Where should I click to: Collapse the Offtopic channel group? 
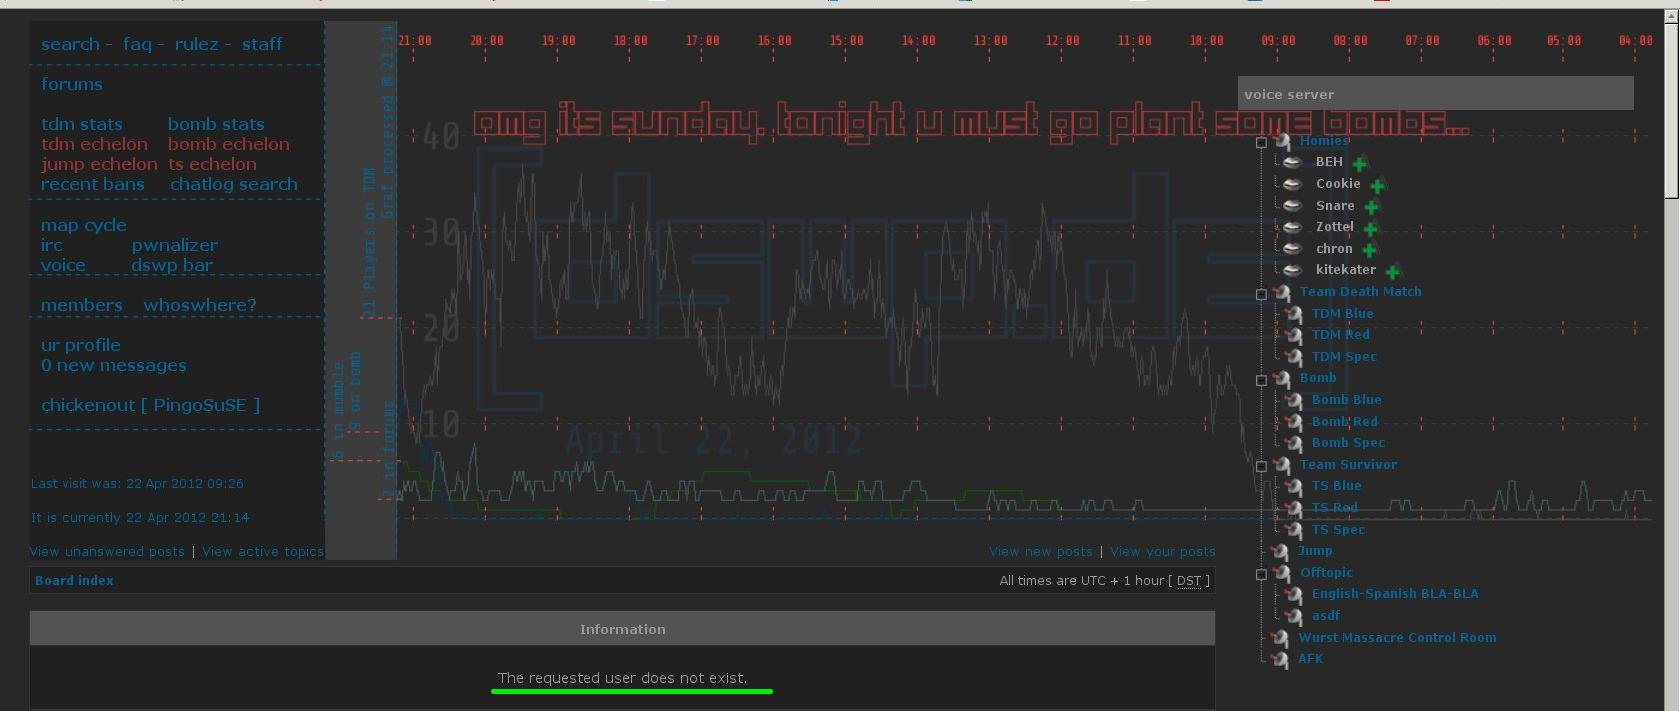[x=1261, y=574]
